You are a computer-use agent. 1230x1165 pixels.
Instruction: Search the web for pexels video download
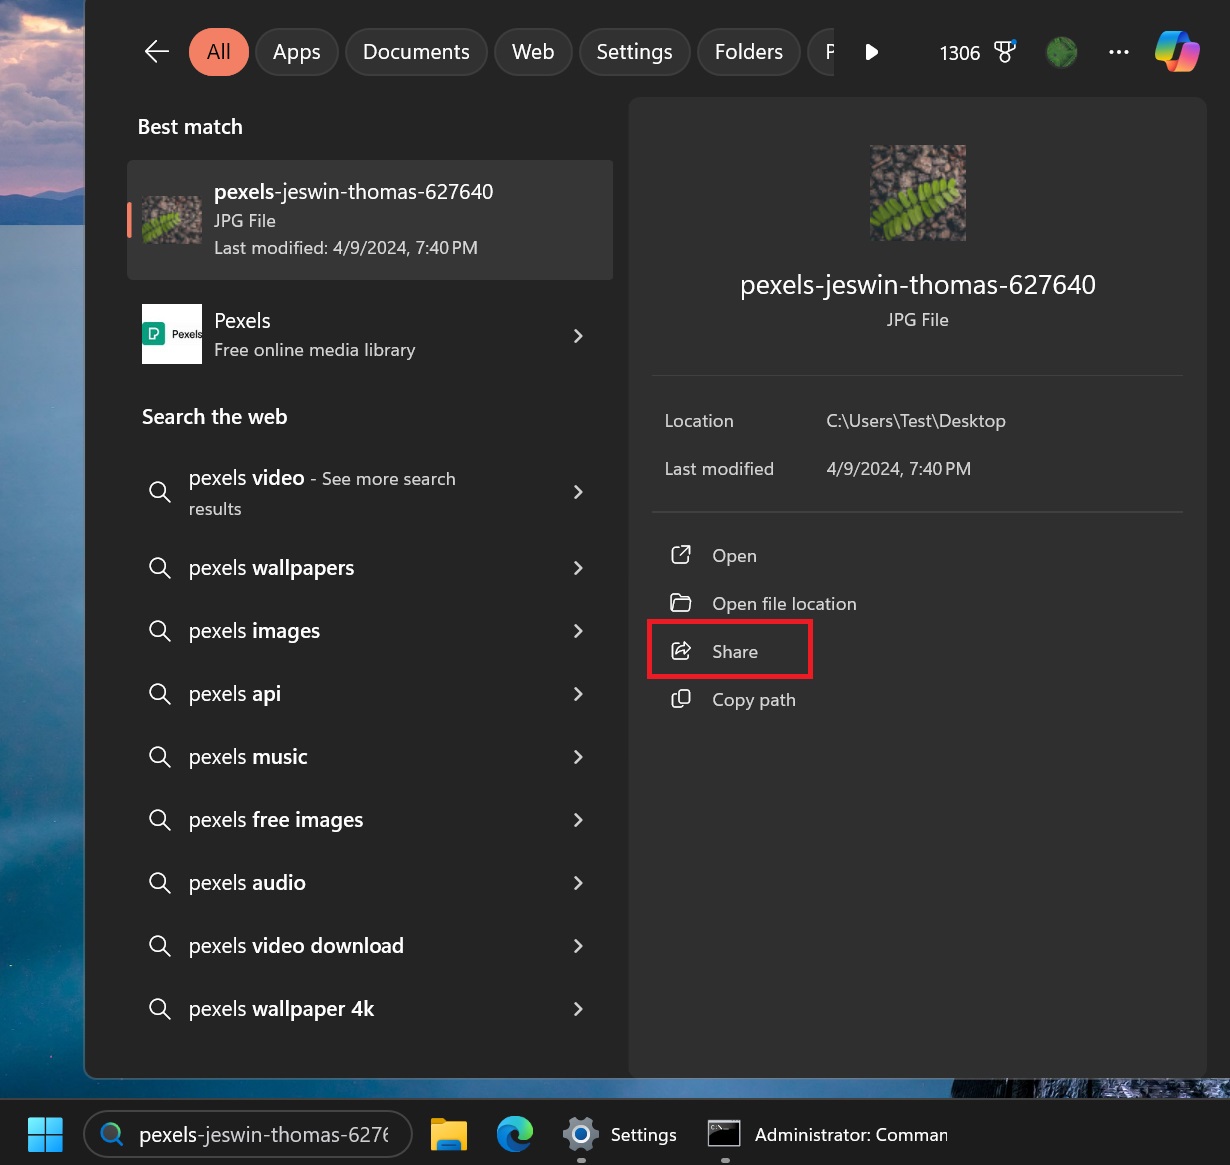(370, 946)
